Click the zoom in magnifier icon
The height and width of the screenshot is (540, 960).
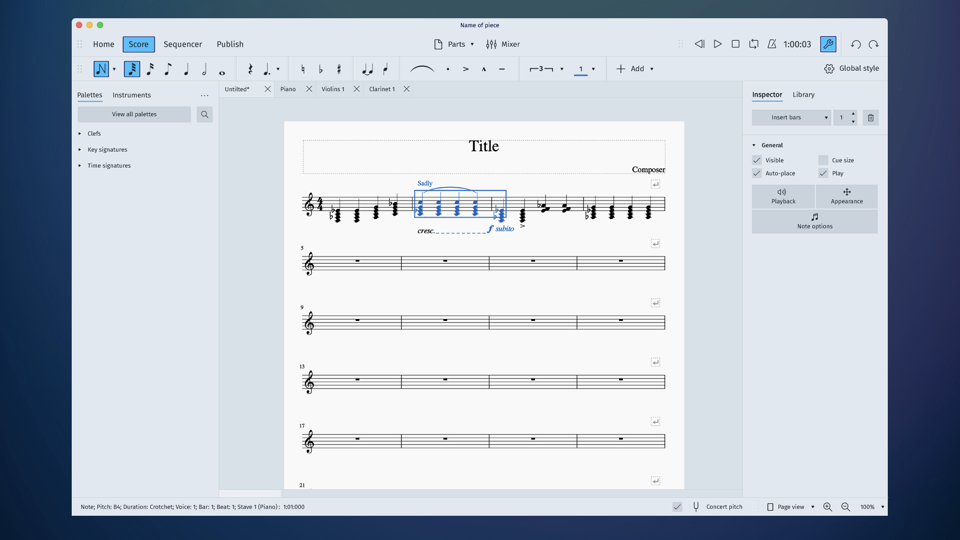click(827, 507)
